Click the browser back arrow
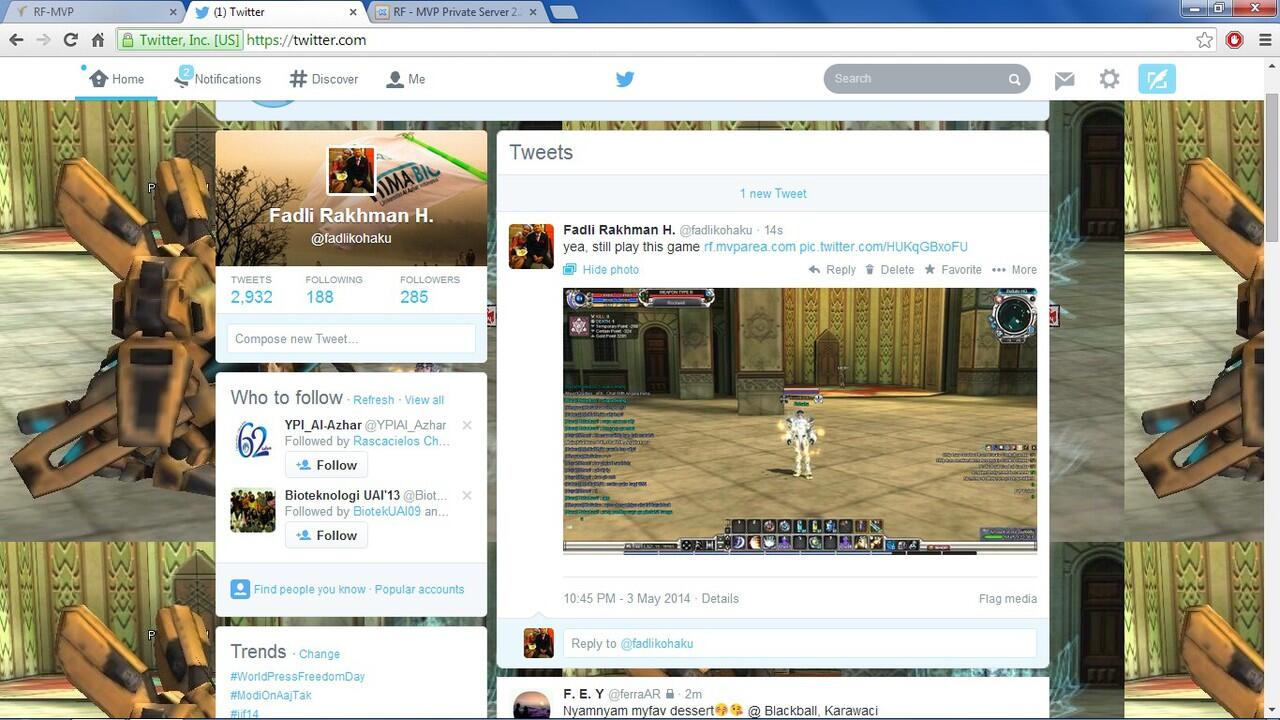Image resolution: width=1280 pixels, height=720 pixels. [x=16, y=40]
